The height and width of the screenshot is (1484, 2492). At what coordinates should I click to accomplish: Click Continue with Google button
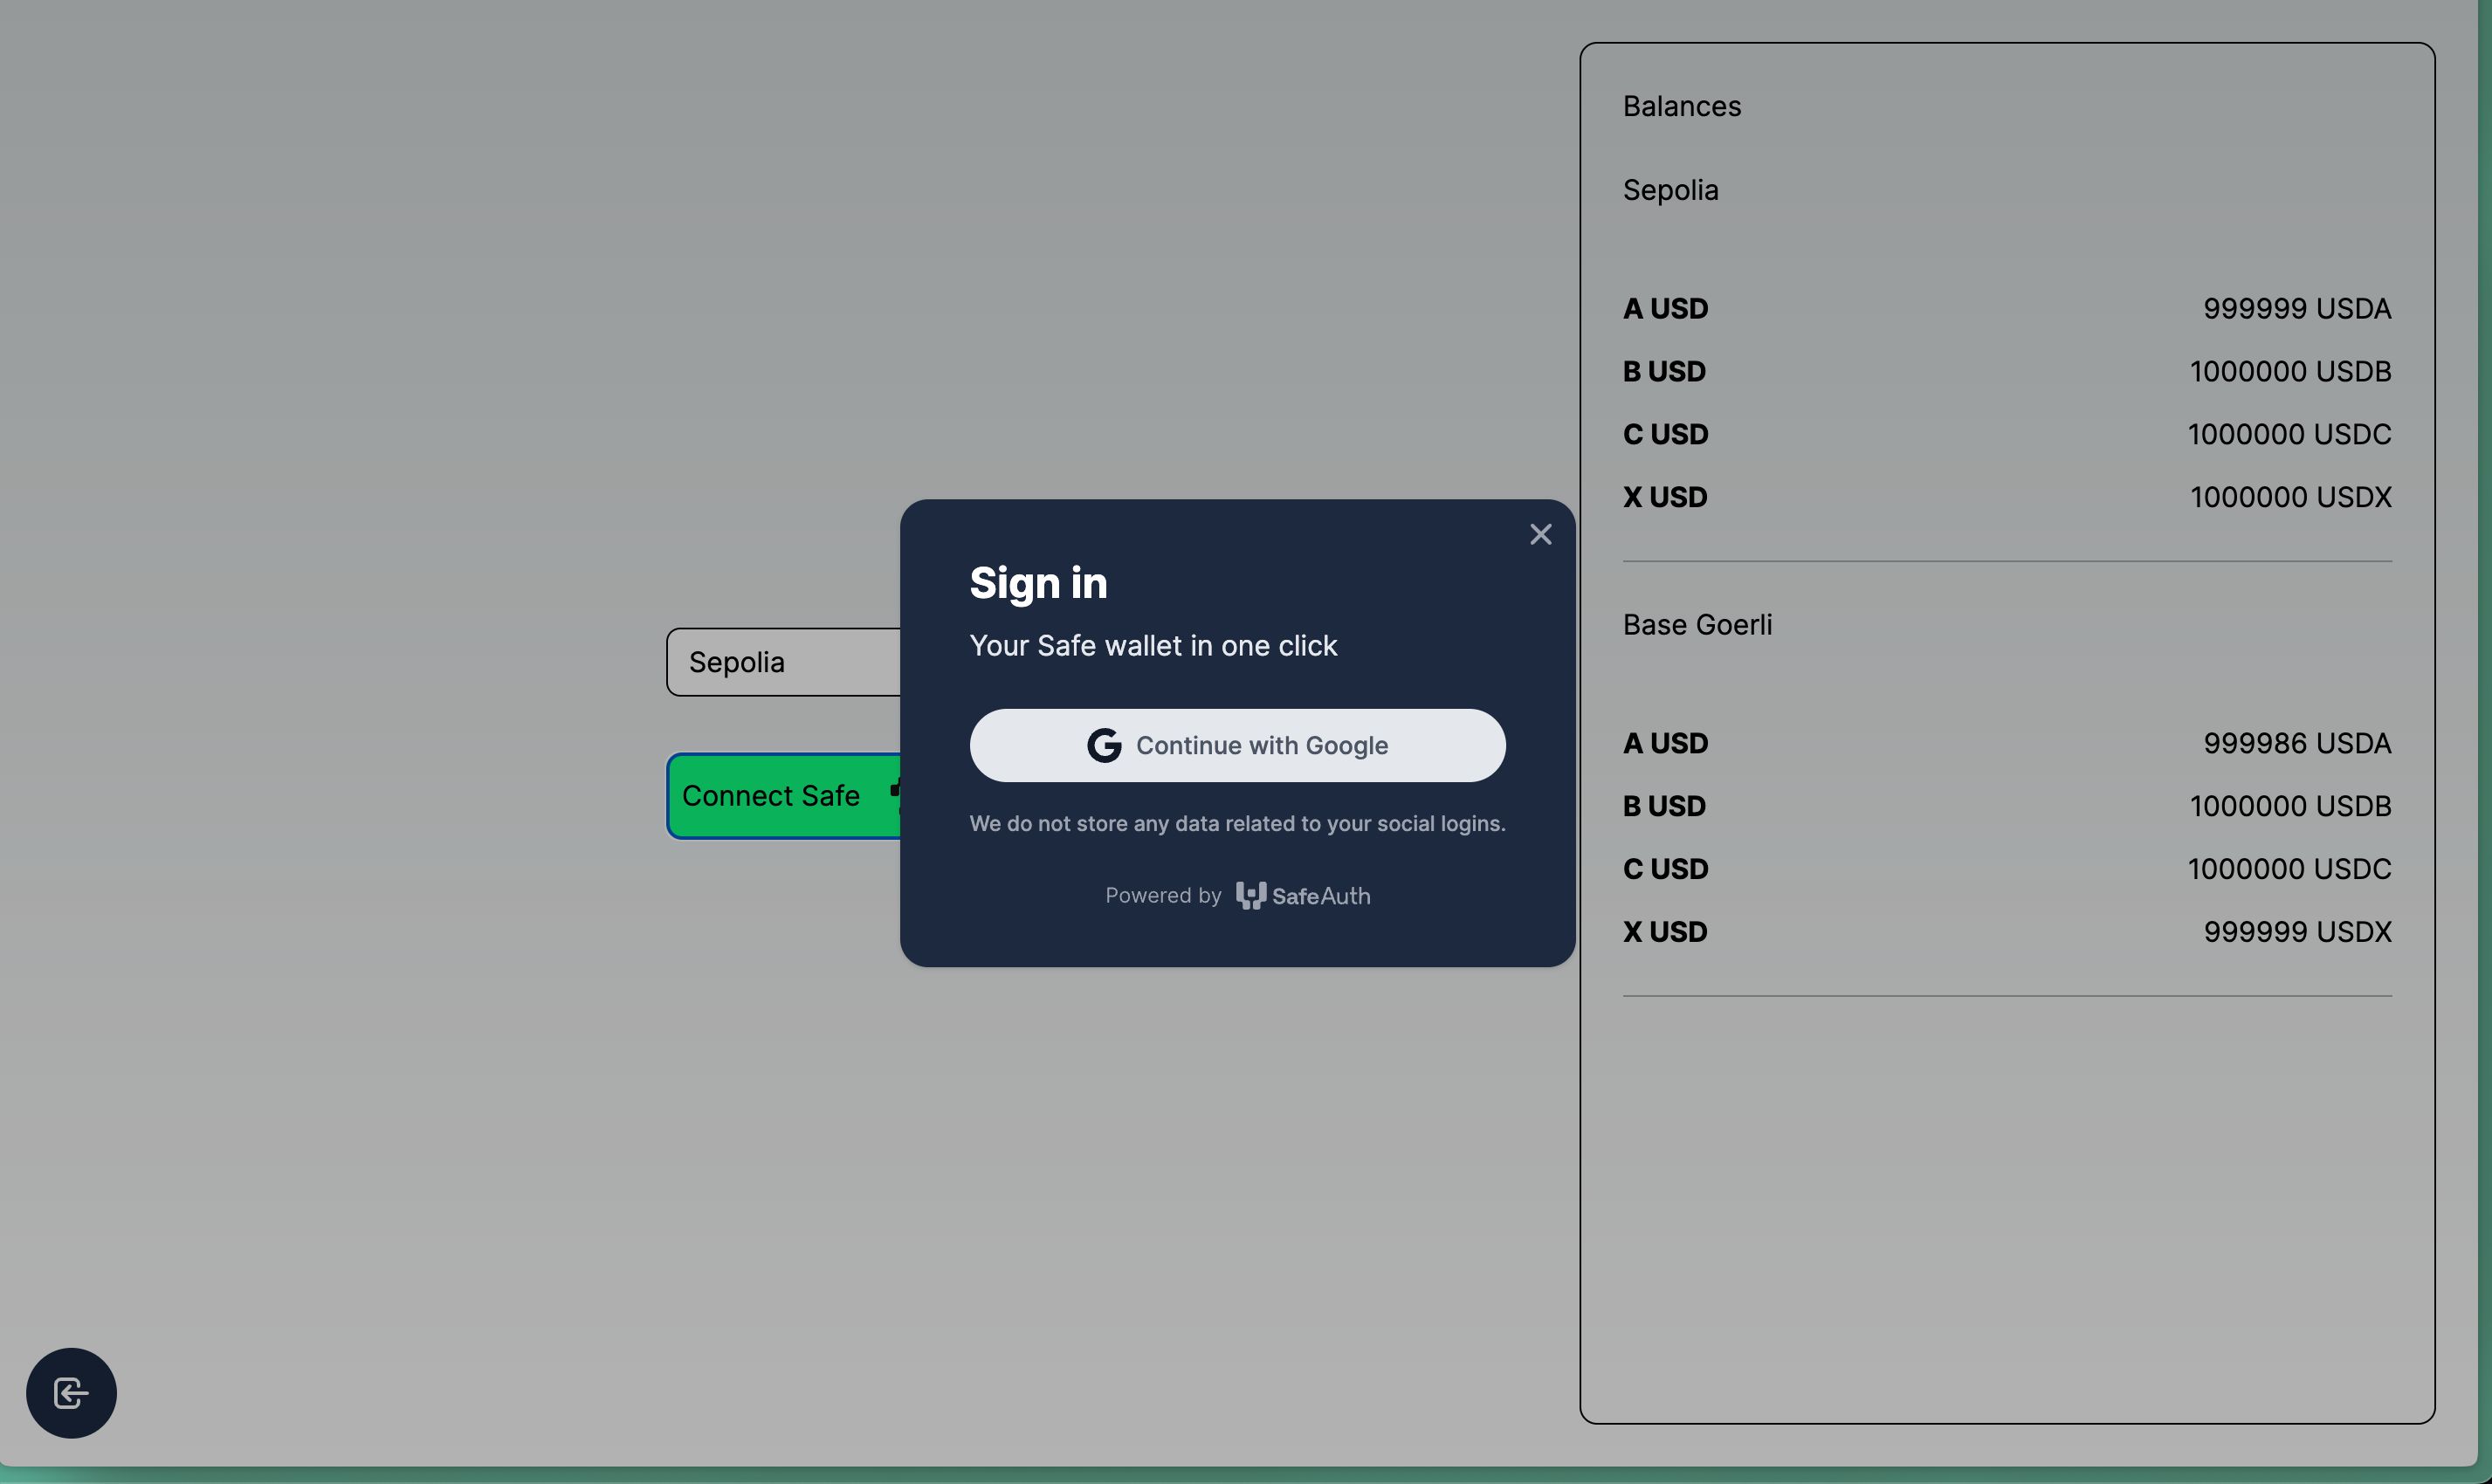(1237, 745)
